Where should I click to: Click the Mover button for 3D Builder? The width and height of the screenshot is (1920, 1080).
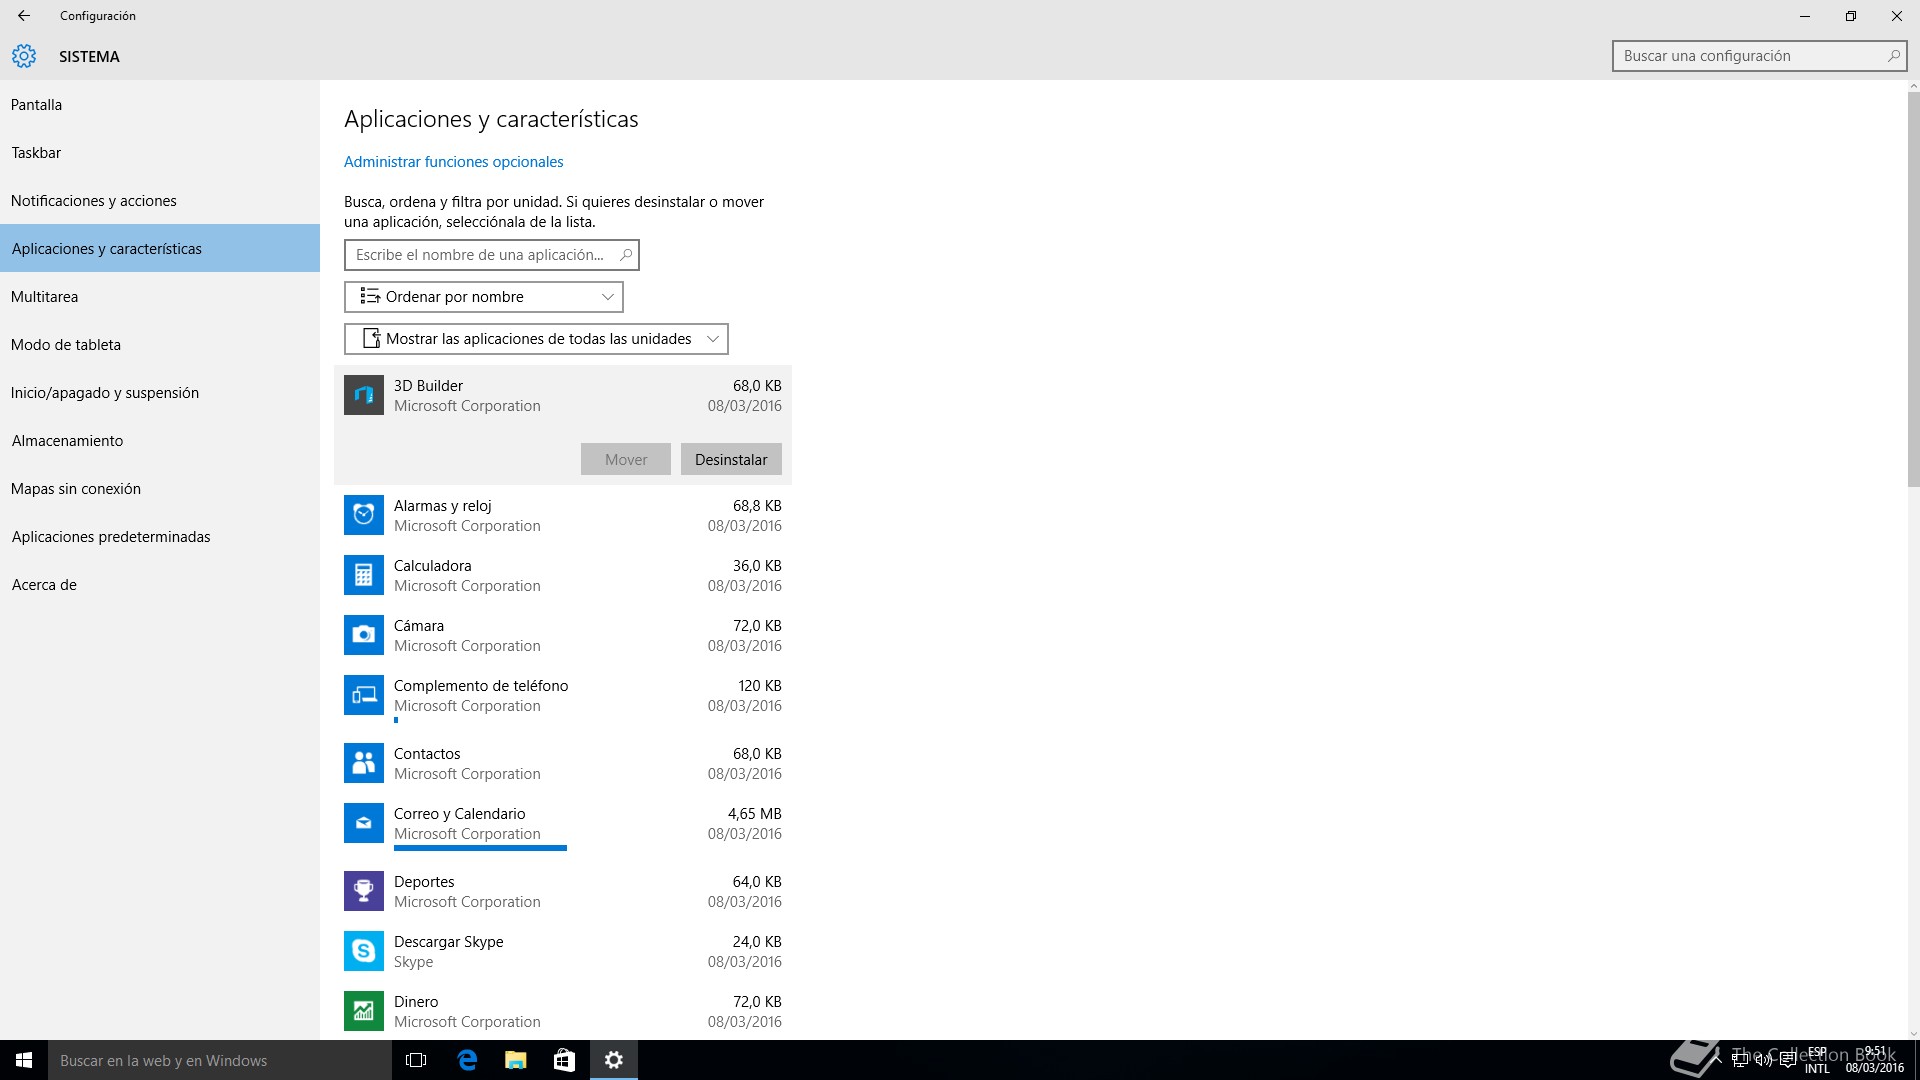[626, 459]
